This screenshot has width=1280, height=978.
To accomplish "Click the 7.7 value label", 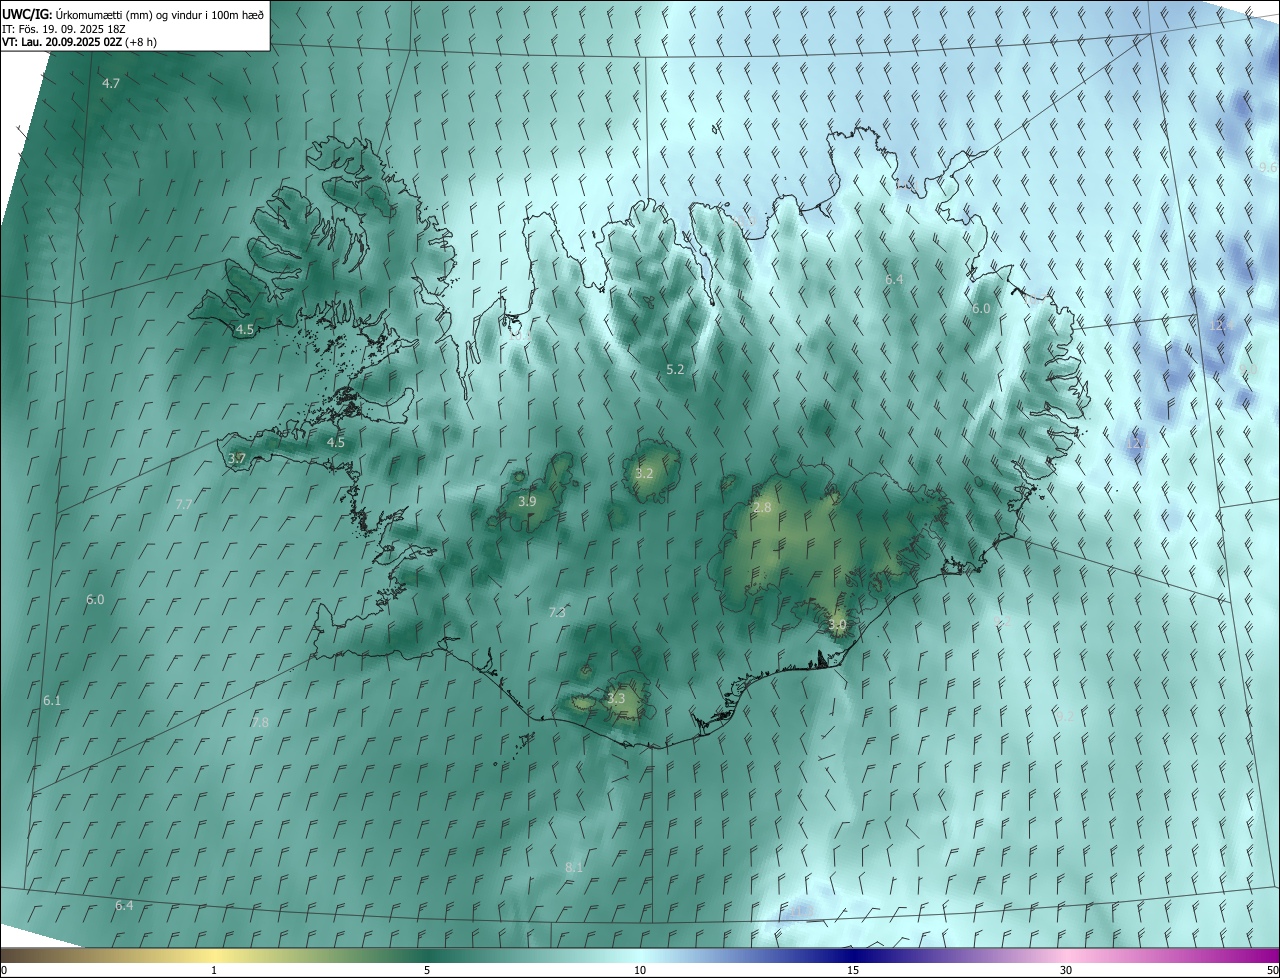I will point(183,505).
